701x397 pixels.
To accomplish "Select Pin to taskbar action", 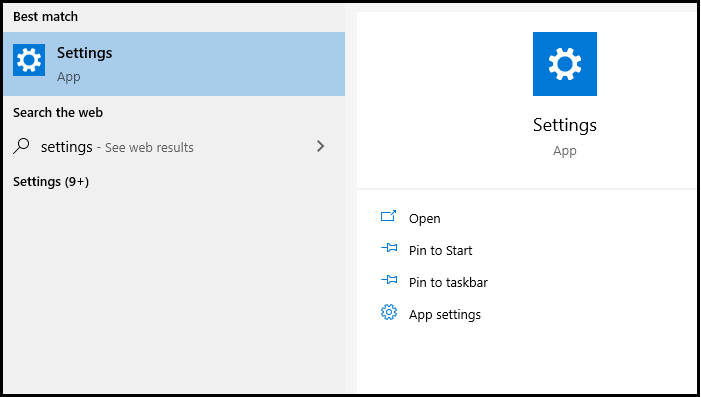I will click(448, 283).
